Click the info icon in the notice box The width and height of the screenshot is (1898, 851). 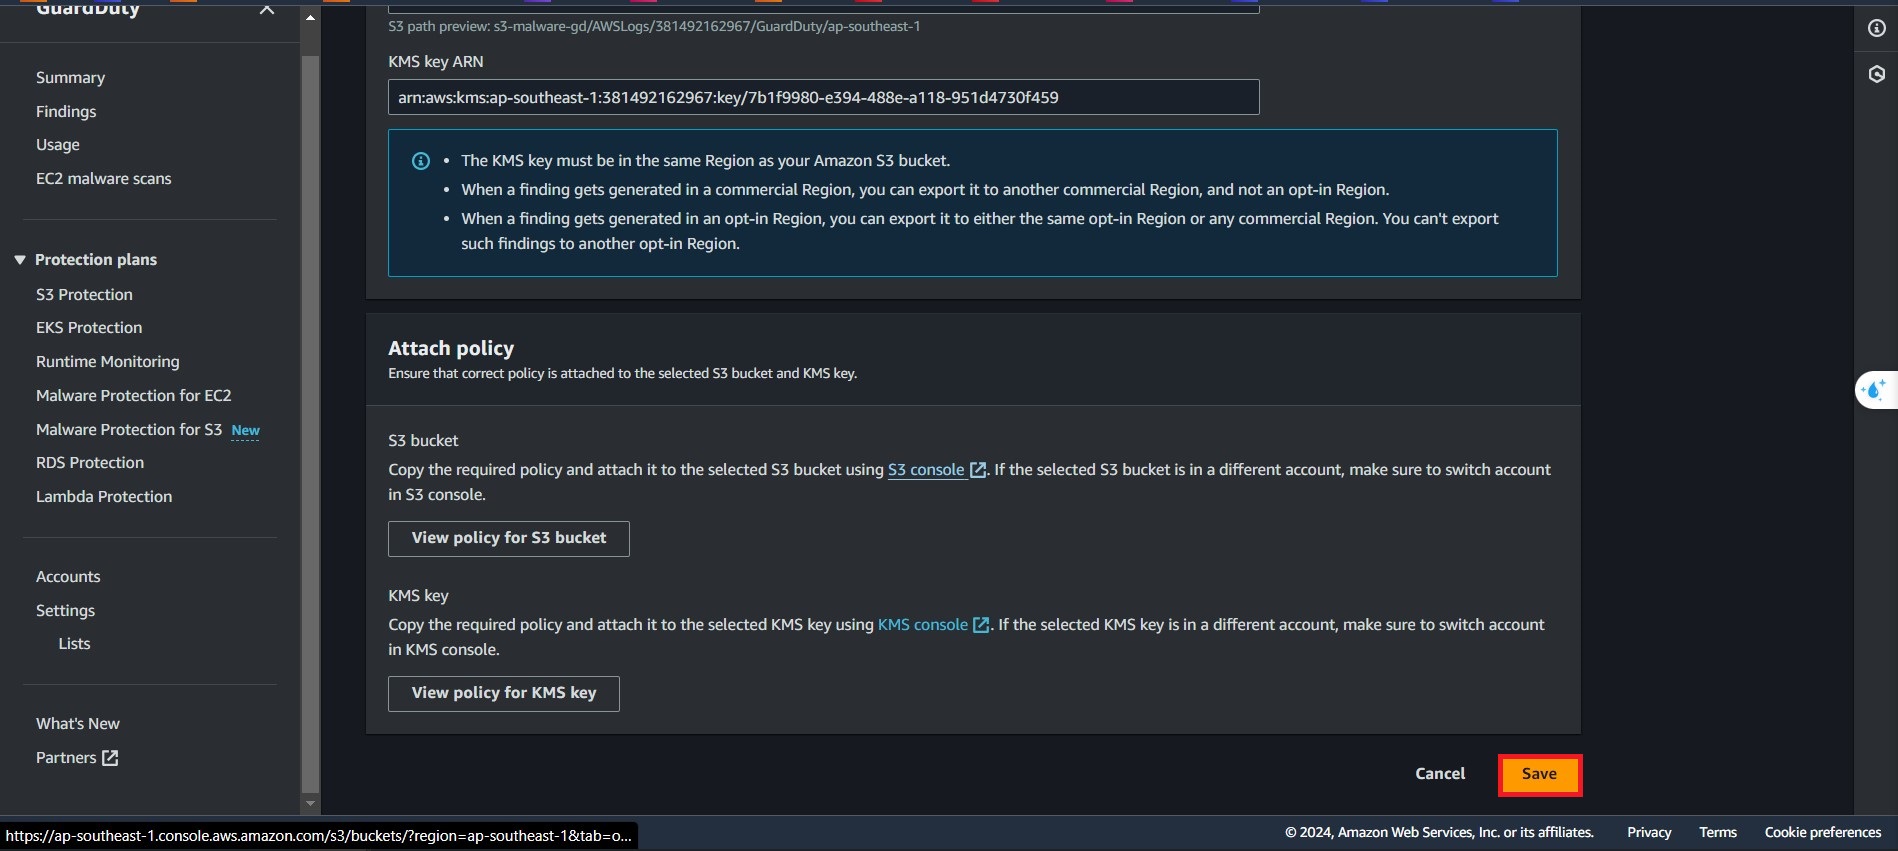(x=421, y=161)
